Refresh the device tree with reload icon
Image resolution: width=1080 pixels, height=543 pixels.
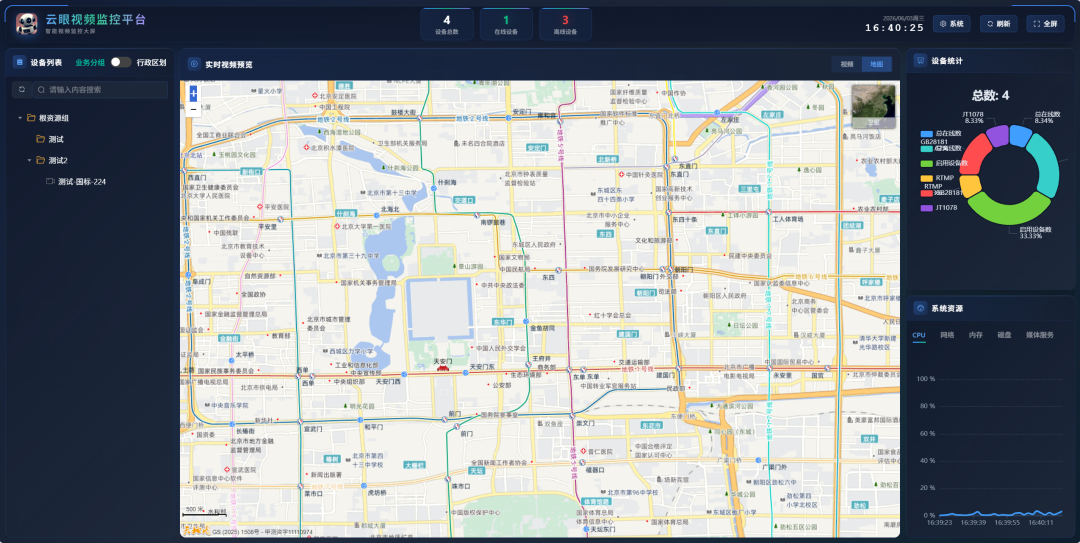pos(21,90)
